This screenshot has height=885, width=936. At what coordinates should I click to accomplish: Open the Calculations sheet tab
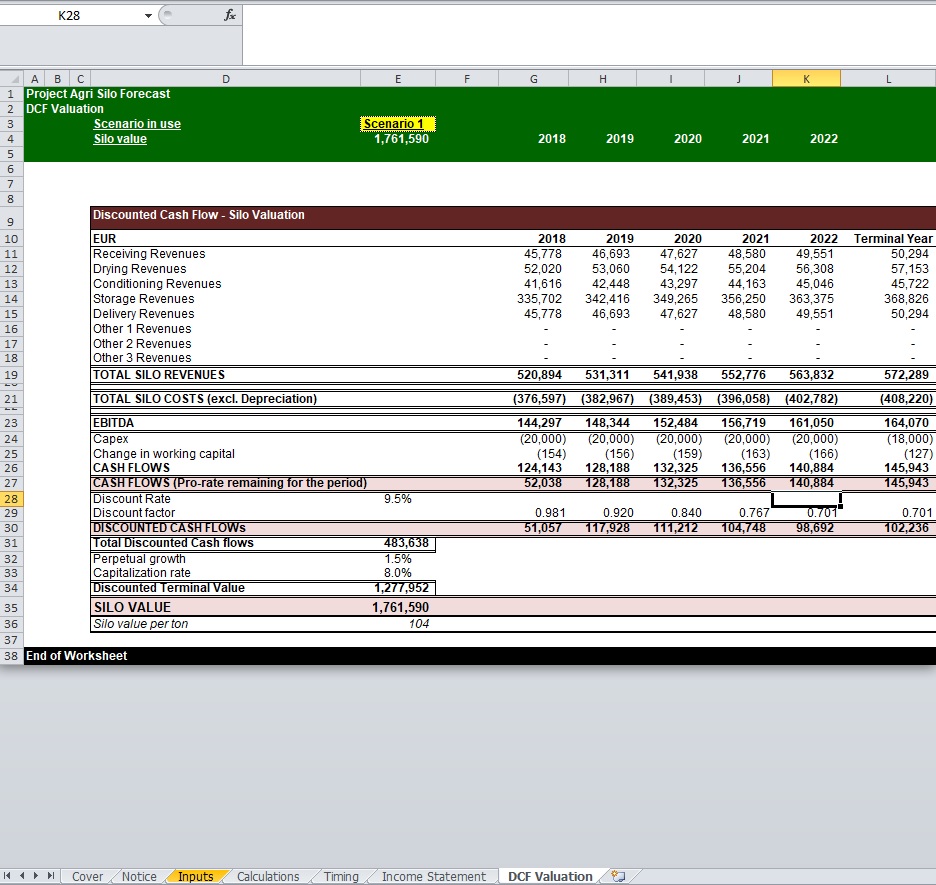pyautogui.click(x=268, y=876)
